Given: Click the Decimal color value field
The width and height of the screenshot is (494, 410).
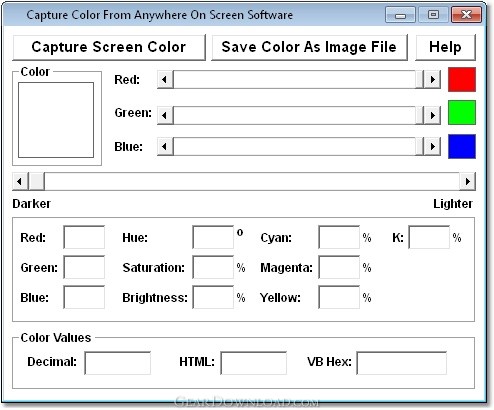Looking at the screenshot, I should coord(118,363).
